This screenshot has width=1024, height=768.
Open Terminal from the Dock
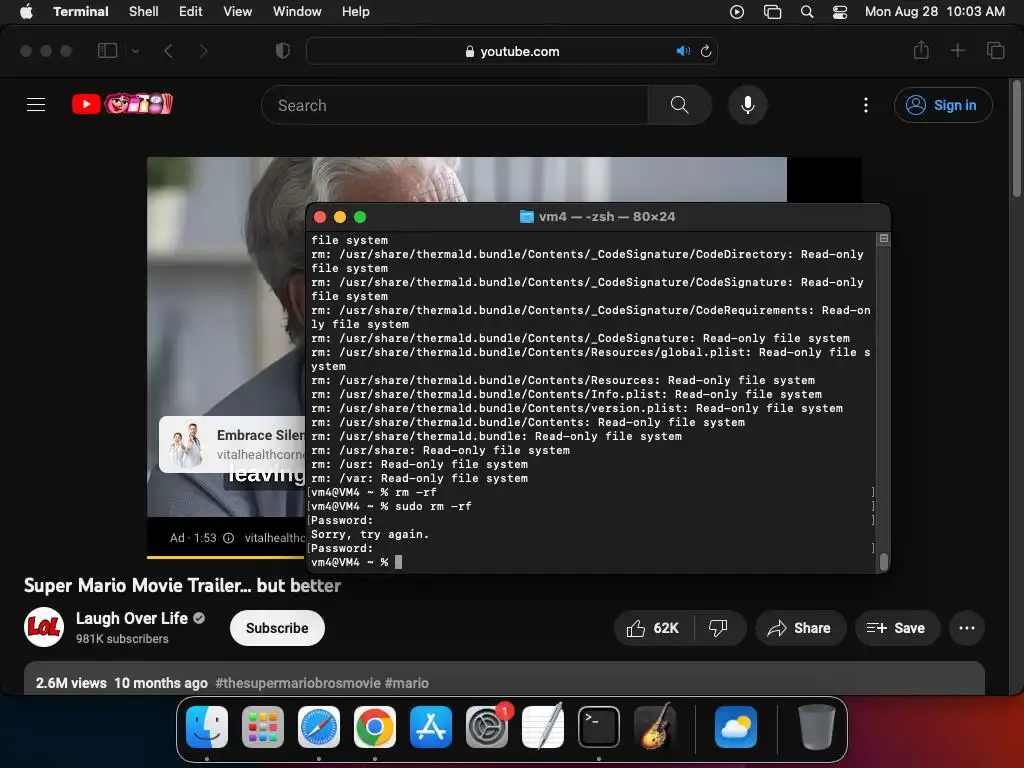point(599,727)
